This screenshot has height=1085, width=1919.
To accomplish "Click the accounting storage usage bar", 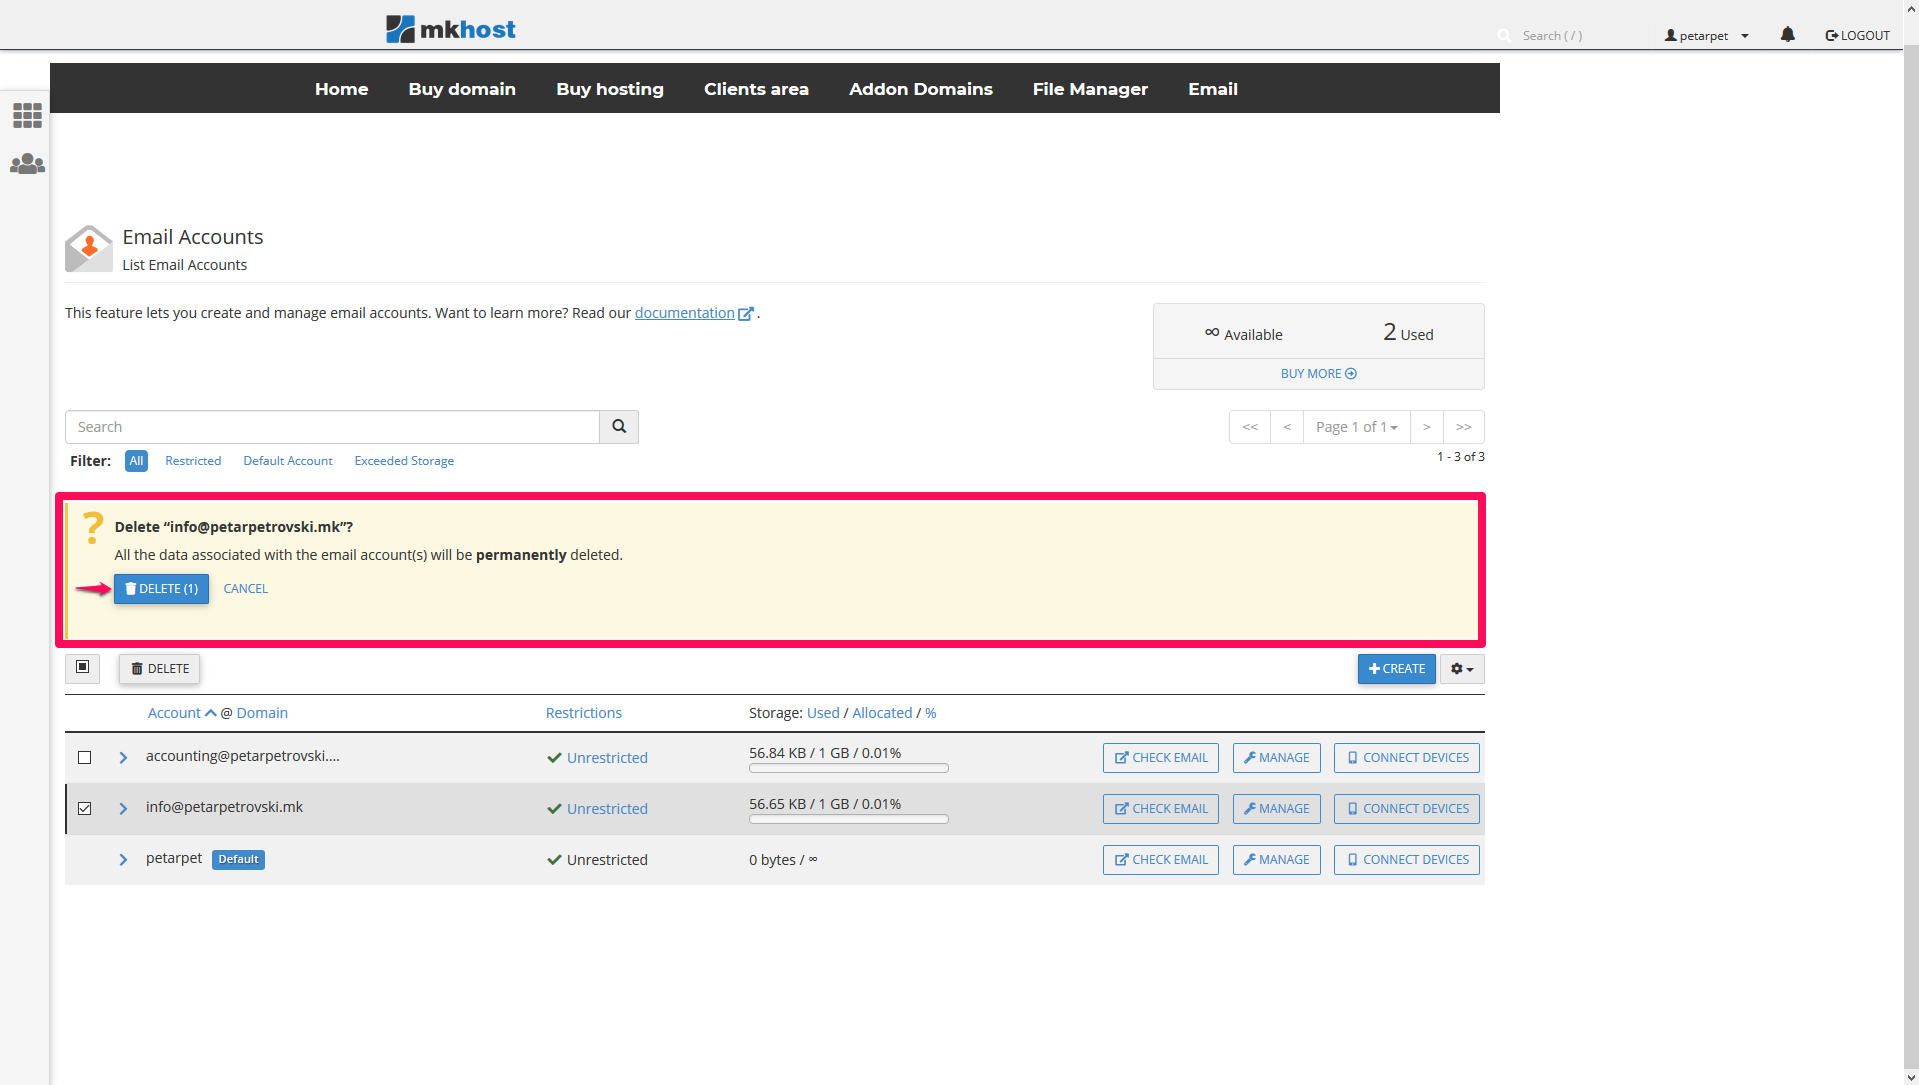I will tap(848, 769).
